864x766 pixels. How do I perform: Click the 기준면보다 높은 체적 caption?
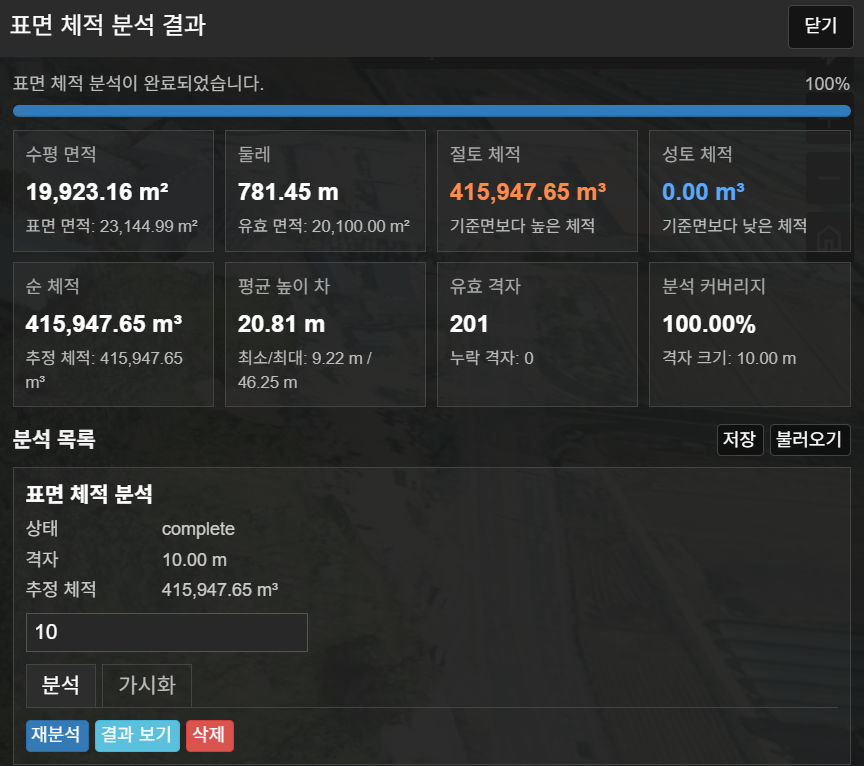pyautogui.click(x=522, y=226)
